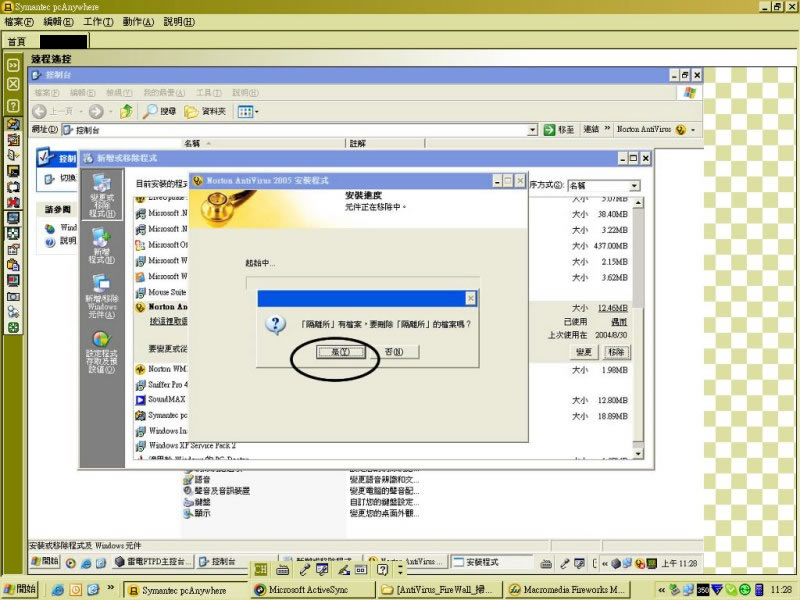Viewport: 800px width, 600px height.
Task: Click the camera screenshot icon in the side toolbar
Action: click(13, 296)
